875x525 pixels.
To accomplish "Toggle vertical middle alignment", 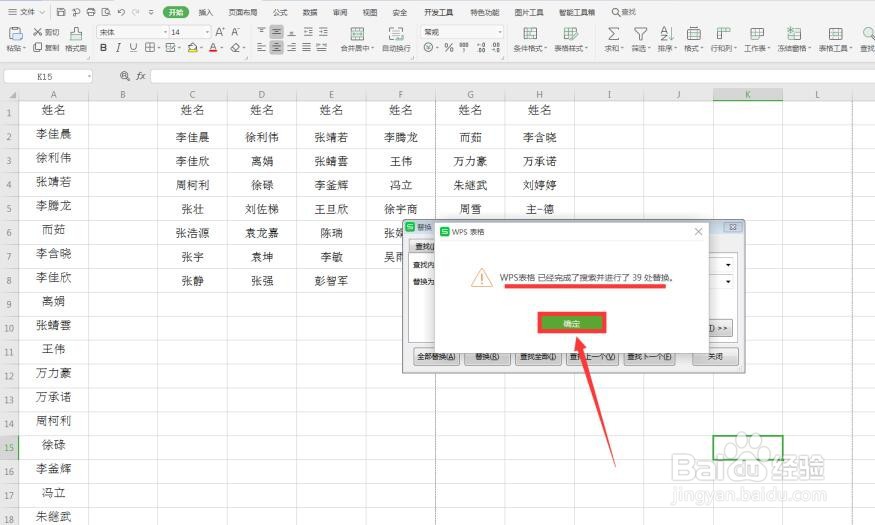I will pyautogui.click(x=276, y=32).
